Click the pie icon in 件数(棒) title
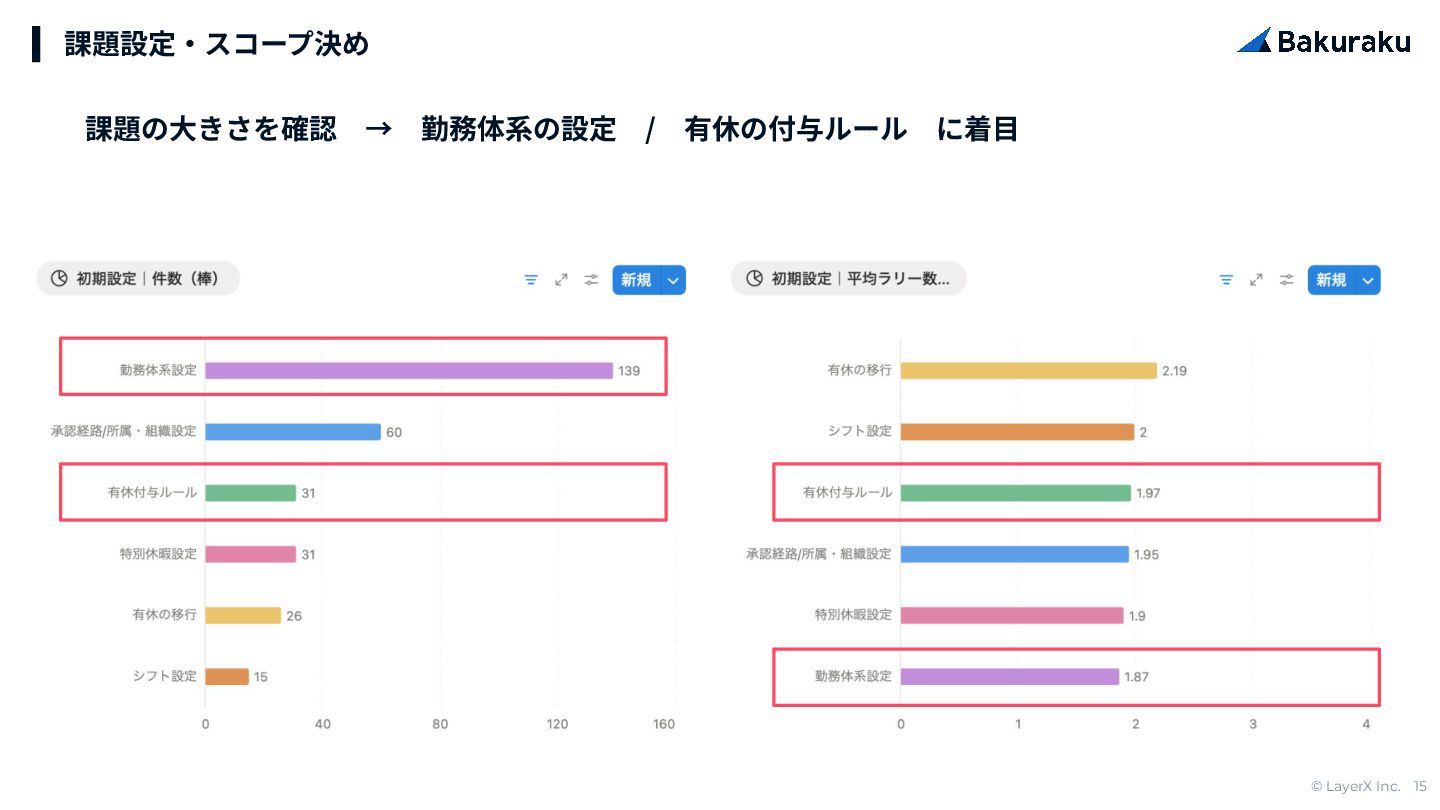The height and width of the screenshot is (810, 1440). click(x=59, y=279)
